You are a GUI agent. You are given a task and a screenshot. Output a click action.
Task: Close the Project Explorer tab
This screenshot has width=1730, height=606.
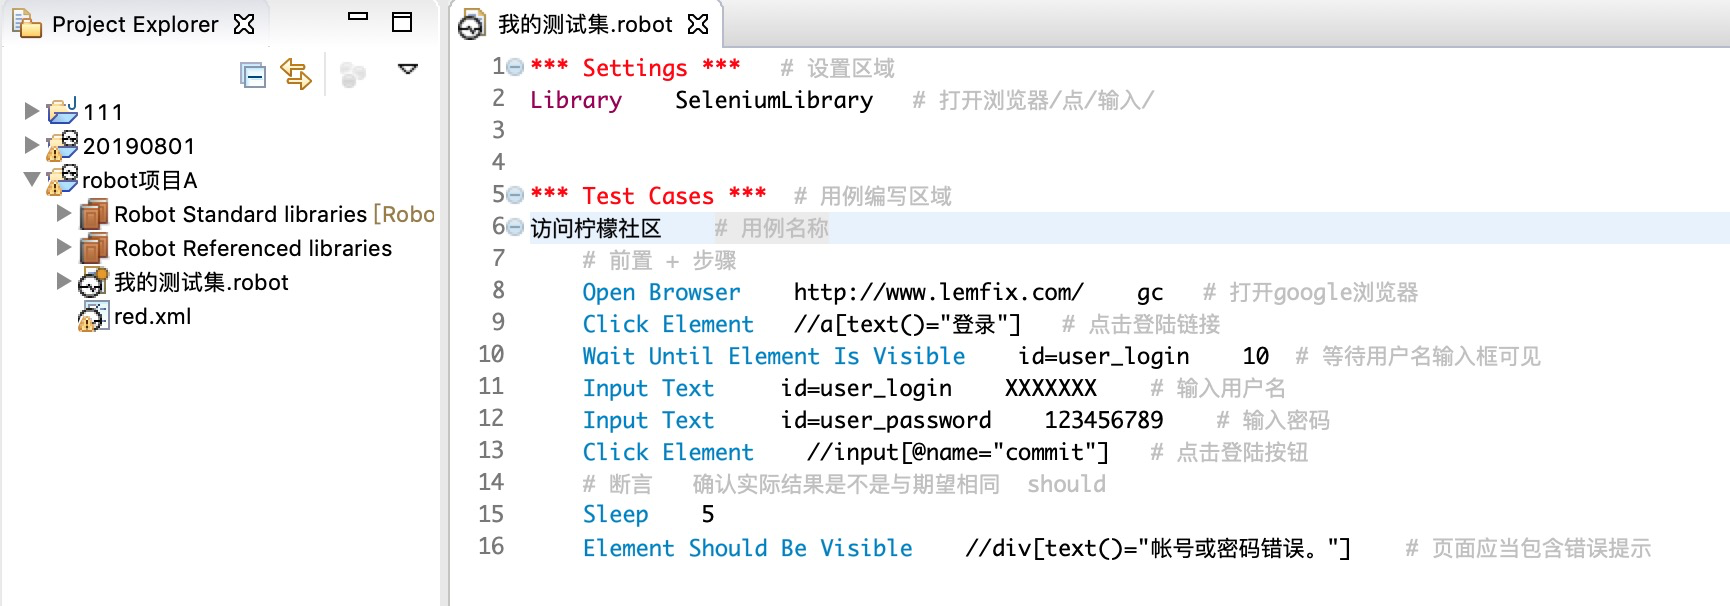(244, 24)
